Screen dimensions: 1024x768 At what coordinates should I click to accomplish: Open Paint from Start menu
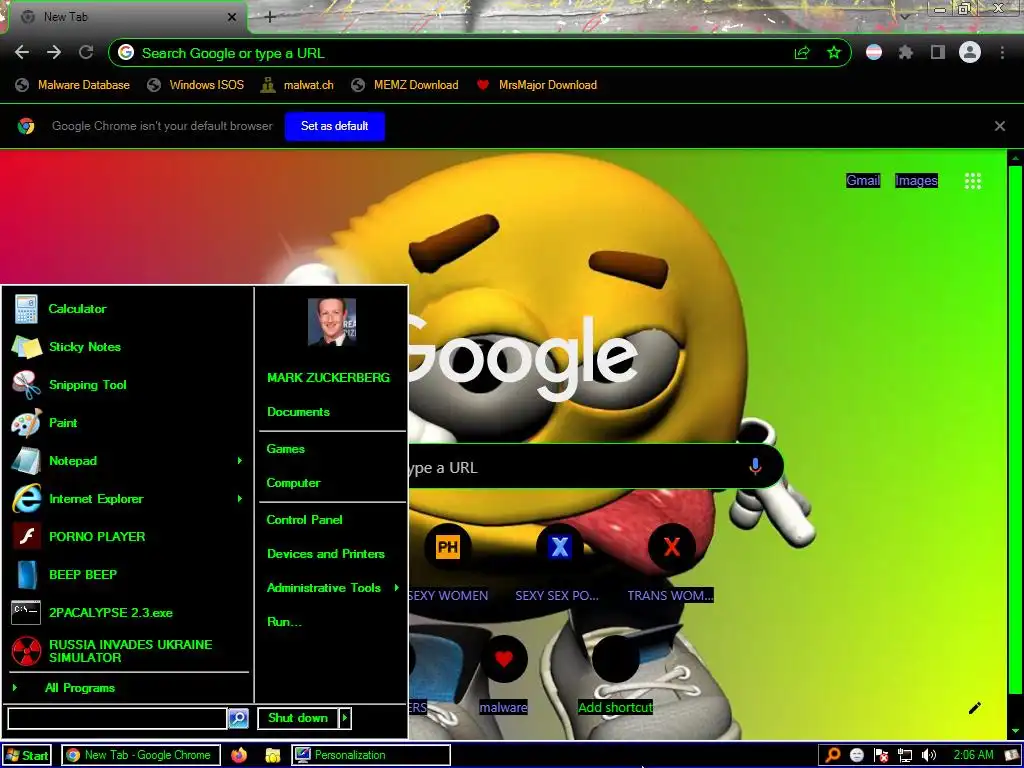pyautogui.click(x=129, y=423)
